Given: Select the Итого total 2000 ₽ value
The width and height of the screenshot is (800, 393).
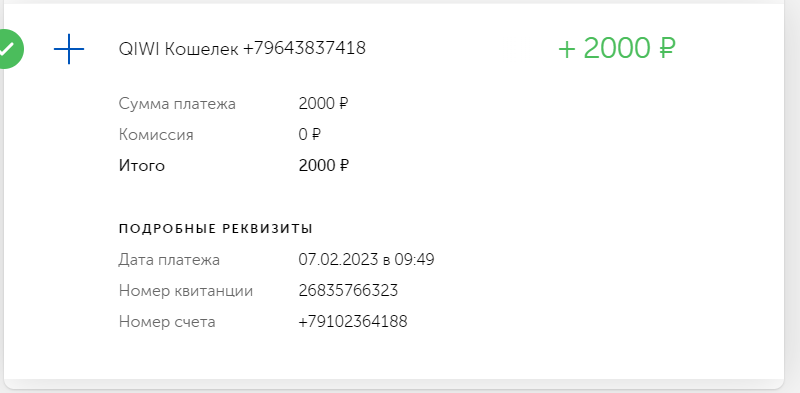Looking at the screenshot, I should coord(323,165).
